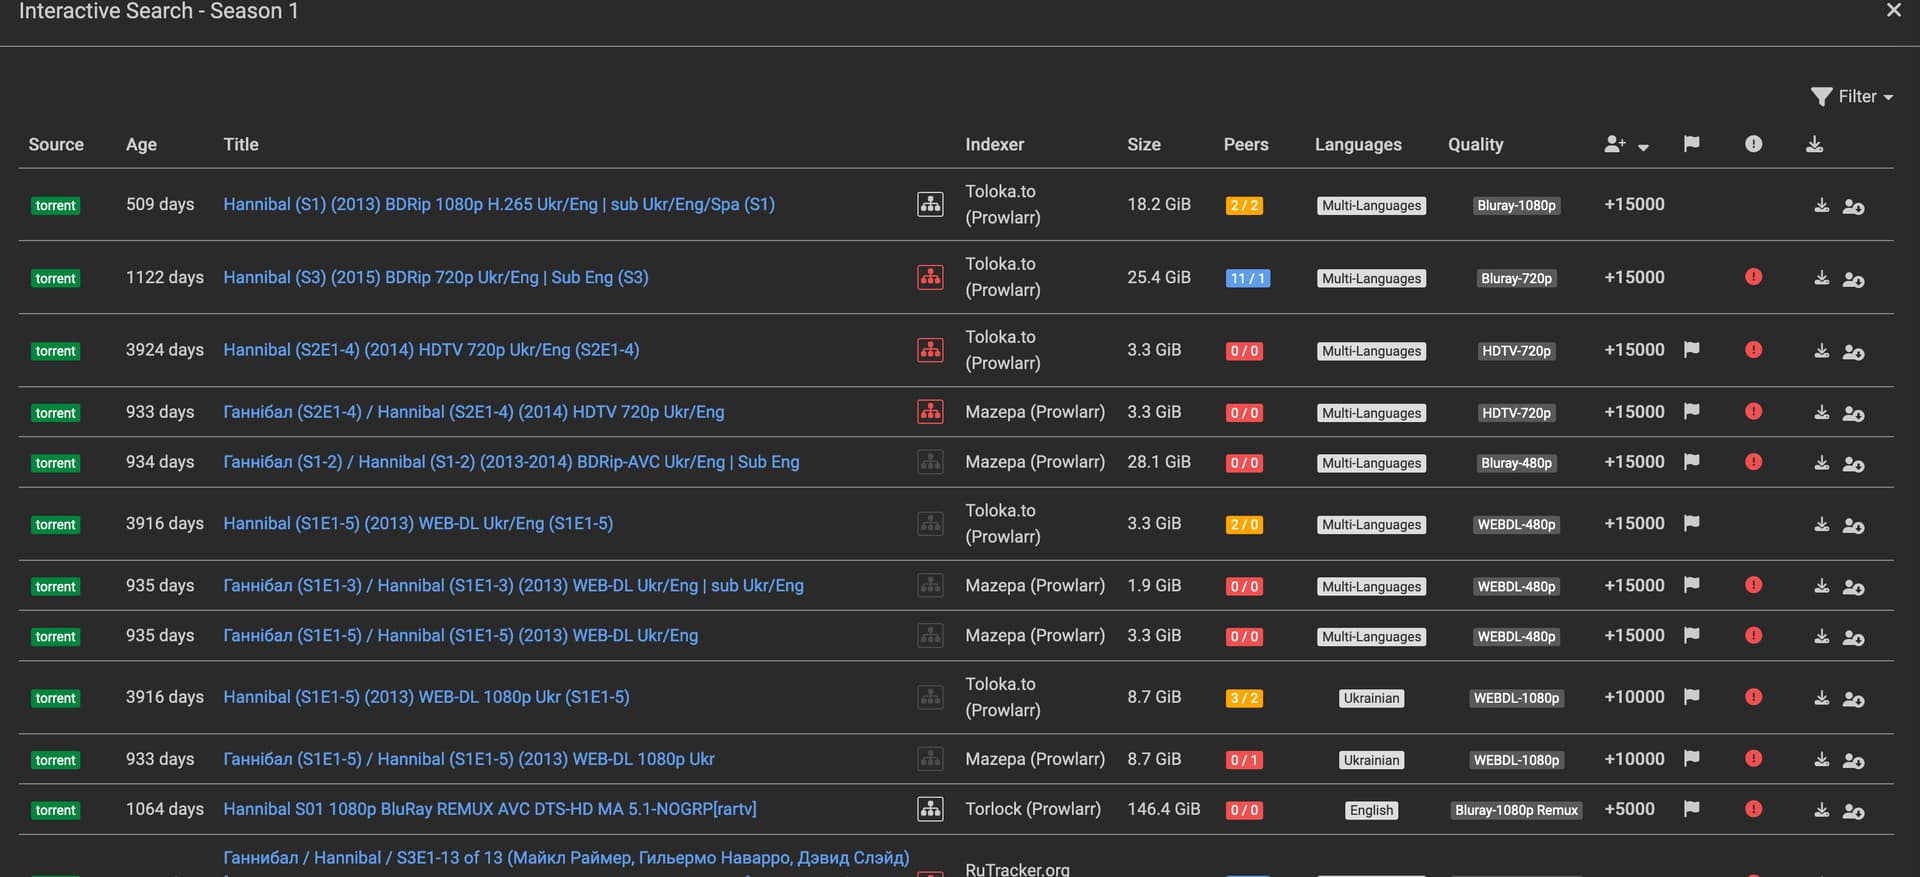Sort results by Peers column
Image resolution: width=1920 pixels, height=877 pixels.
pos(1245,144)
